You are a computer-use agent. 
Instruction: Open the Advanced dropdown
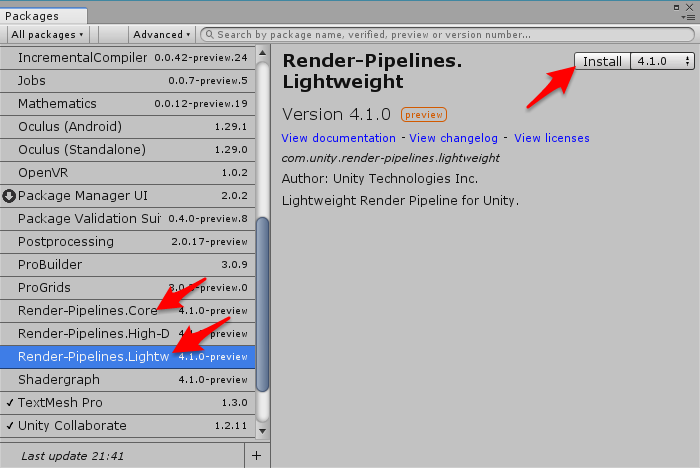coord(161,34)
